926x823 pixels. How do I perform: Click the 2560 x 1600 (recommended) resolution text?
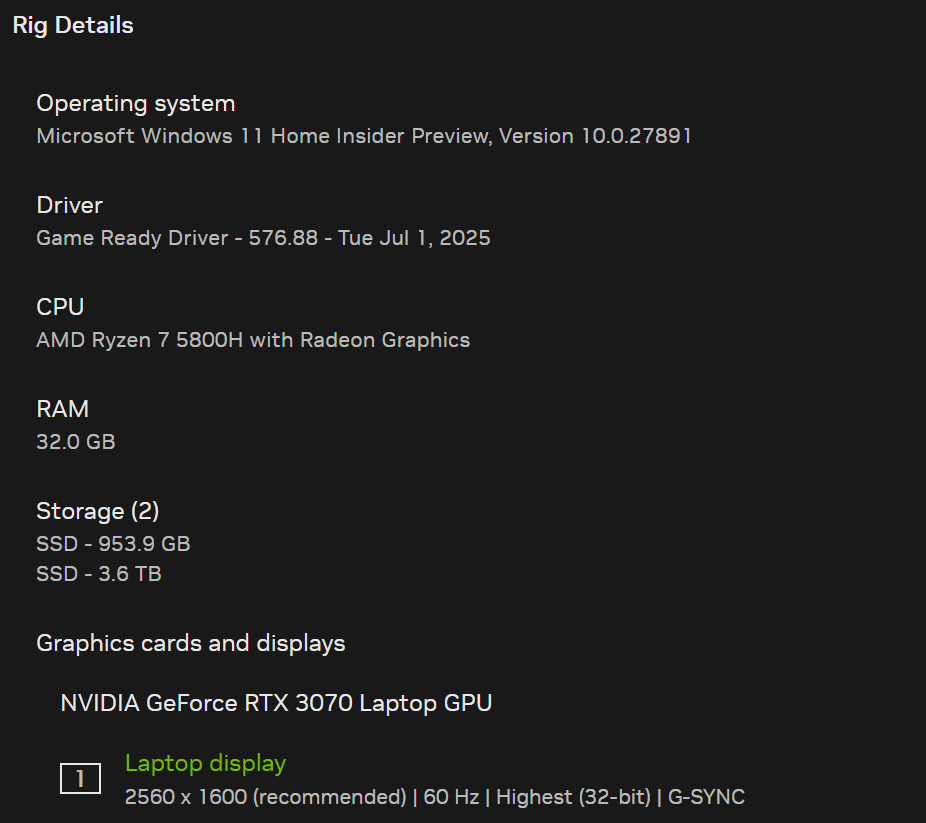click(x=265, y=797)
